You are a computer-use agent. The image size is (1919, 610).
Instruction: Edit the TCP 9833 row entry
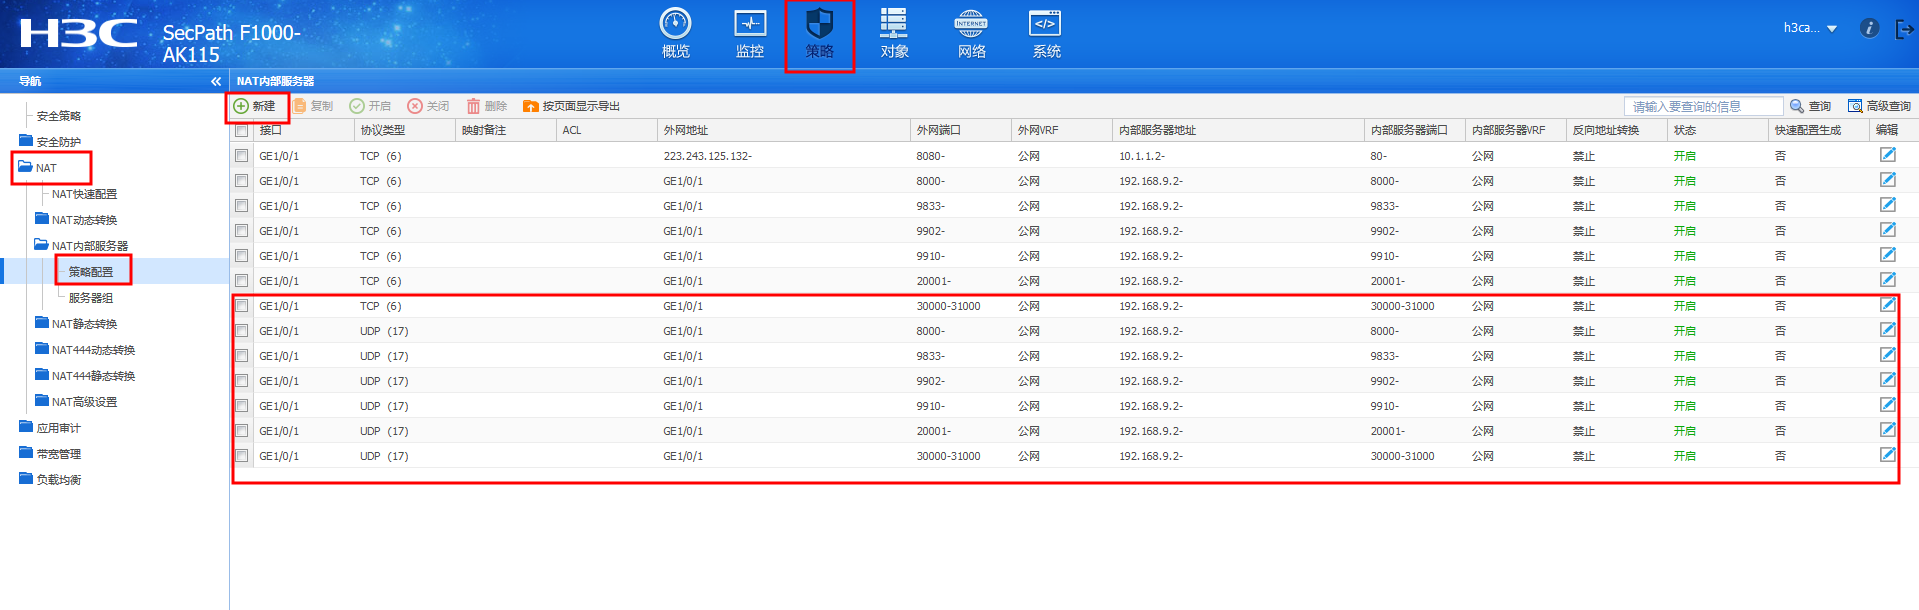1887,205
